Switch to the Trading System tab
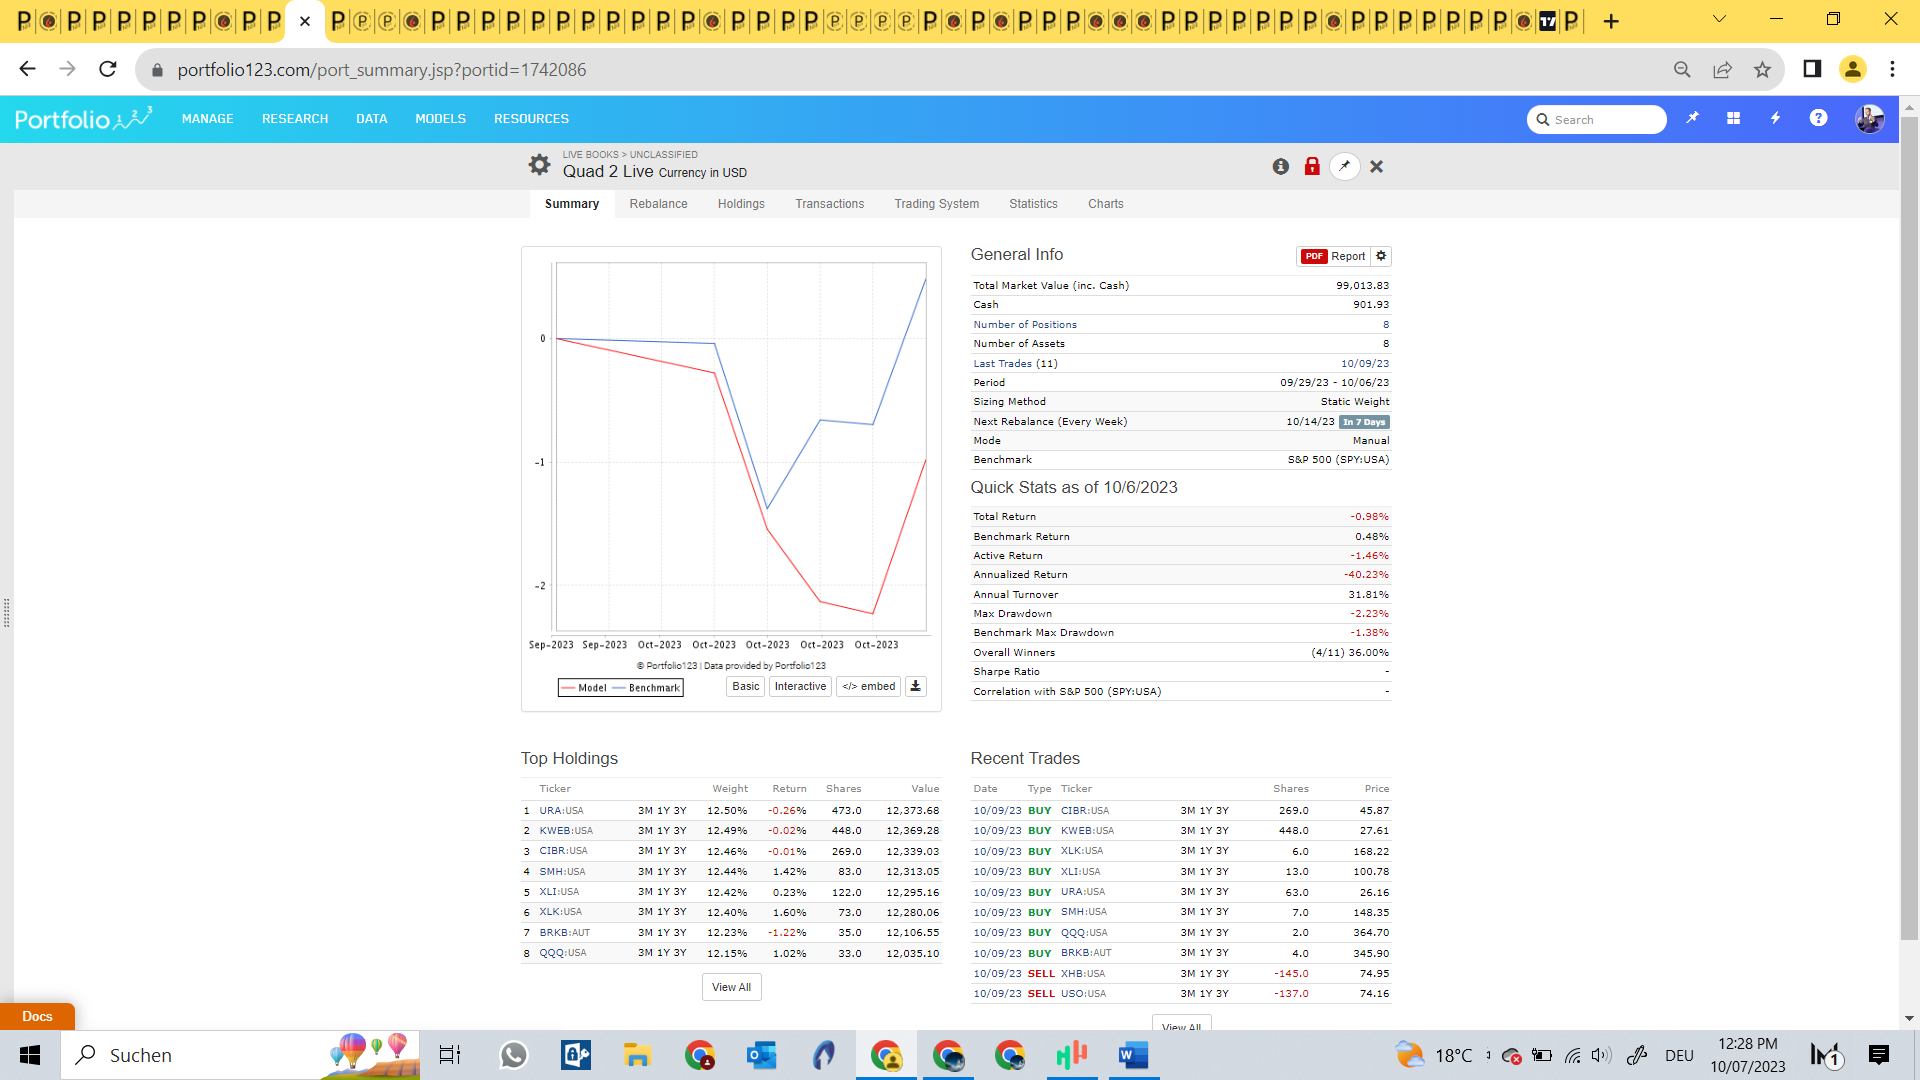Image resolution: width=1920 pixels, height=1080 pixels. click(936, 204)
